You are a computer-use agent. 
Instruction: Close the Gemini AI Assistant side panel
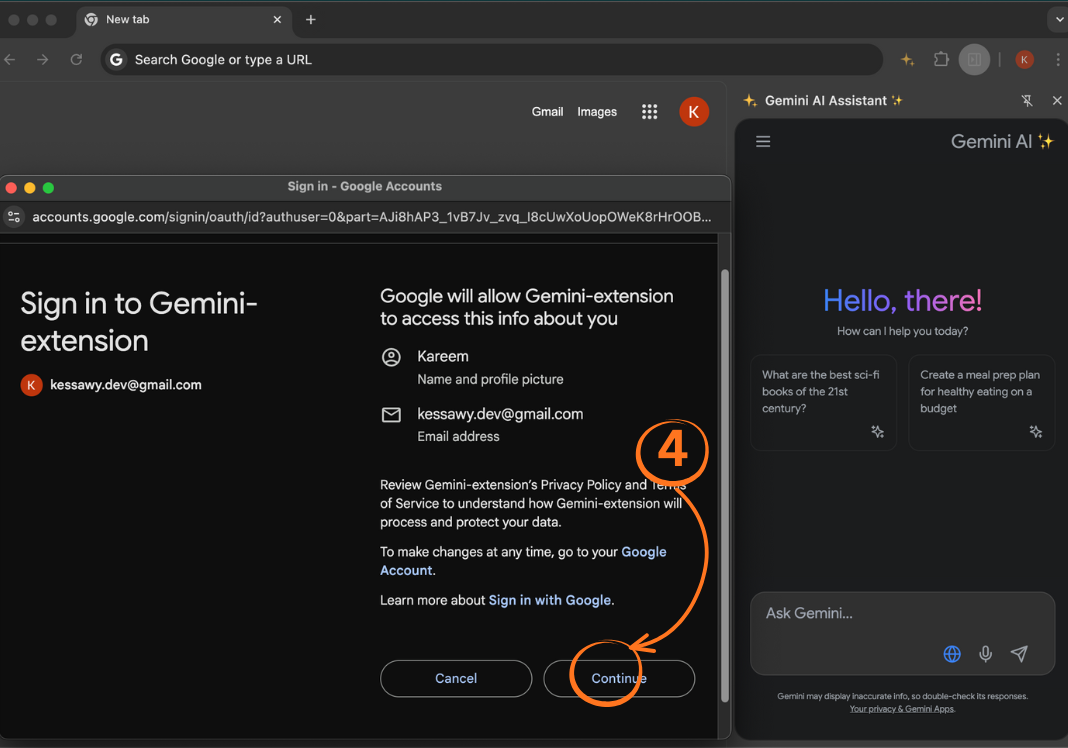(x=1057, y=101)
